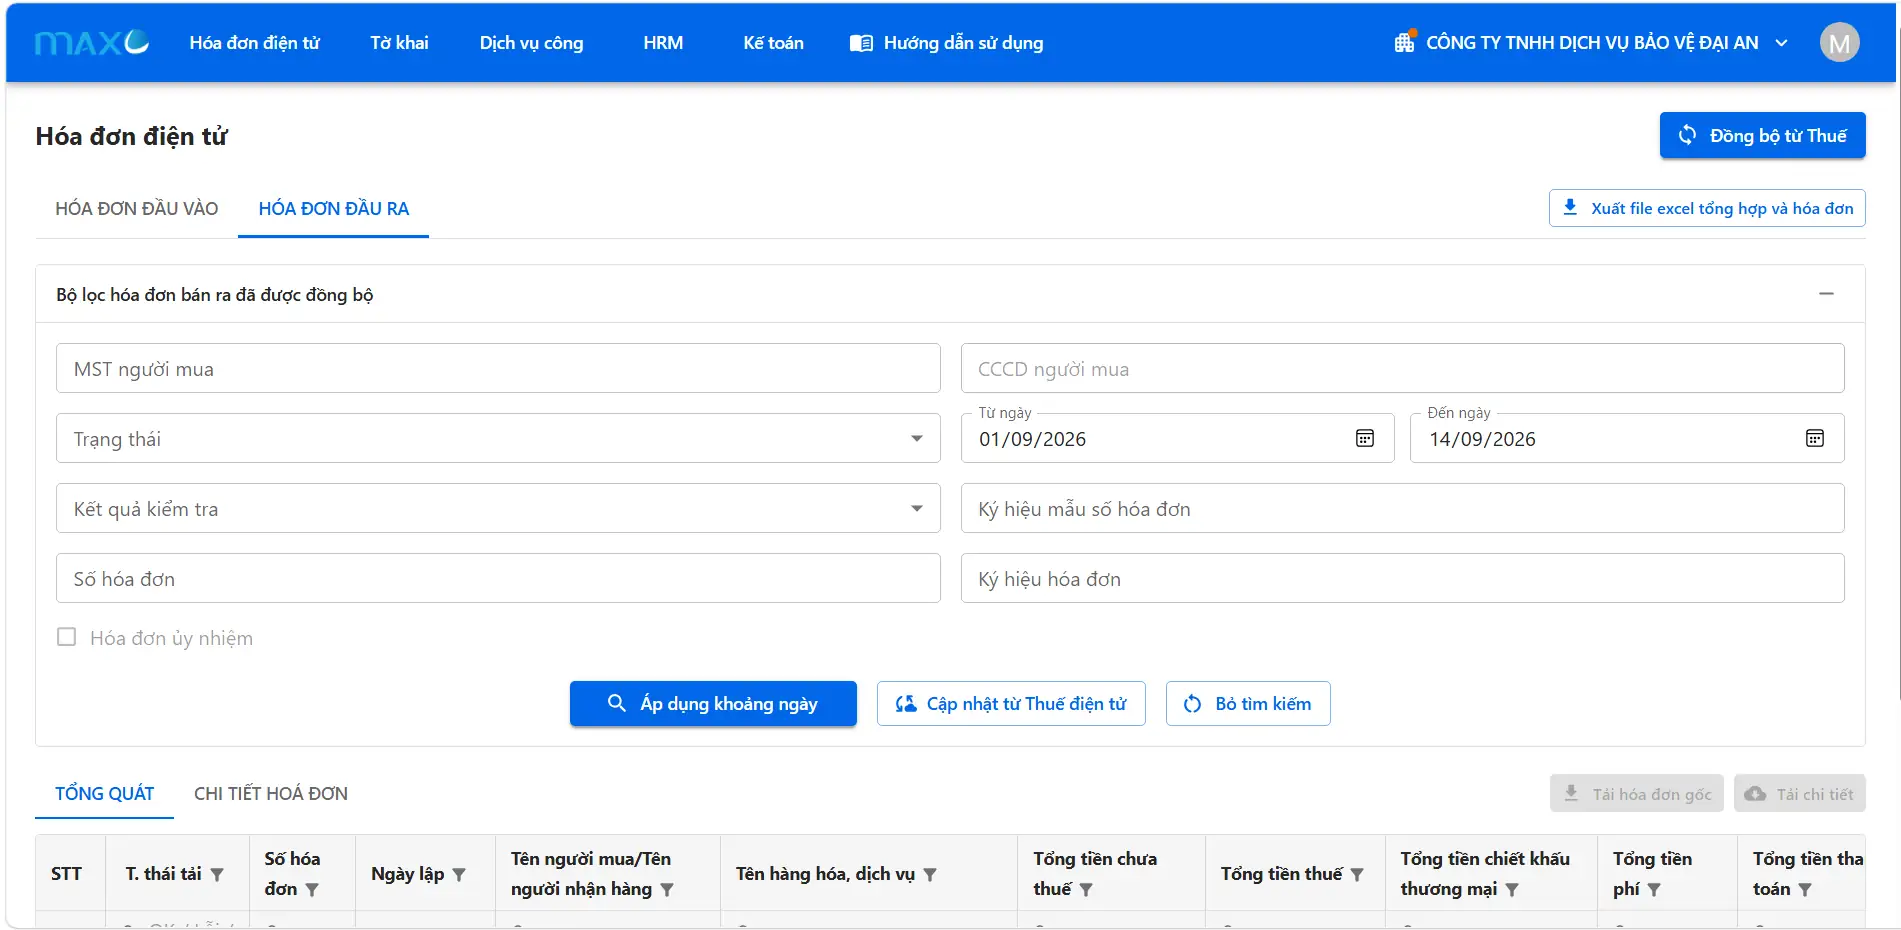Expand the 'Trạng thái' dropdown
This screenshot has width=1901, height=930.
916,438
